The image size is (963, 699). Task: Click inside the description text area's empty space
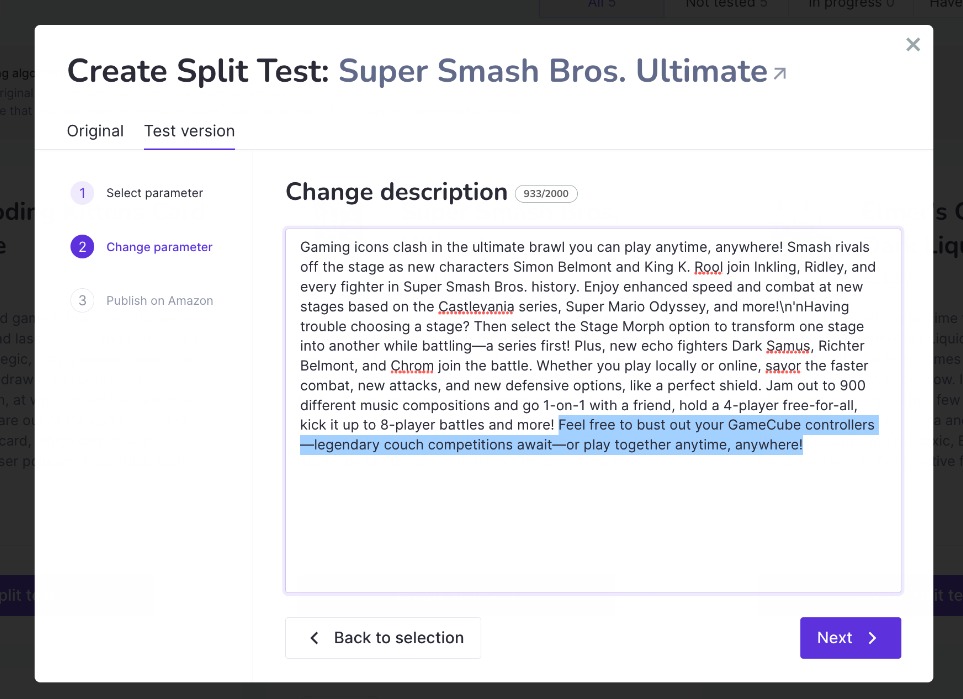coord(593,522)
